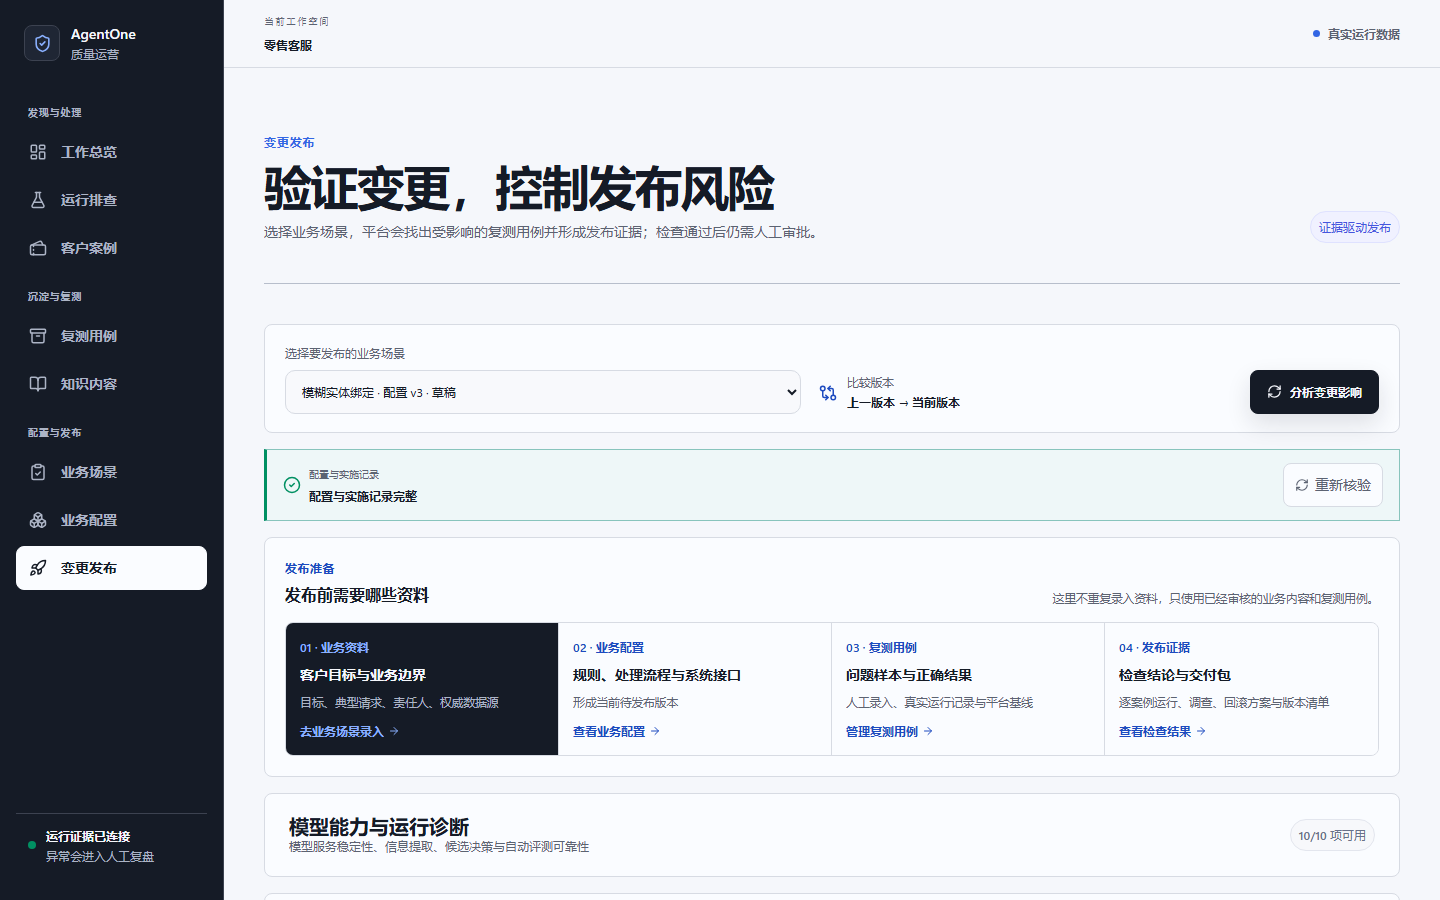Click the 分析变更影响 button

coord(1314,392)
